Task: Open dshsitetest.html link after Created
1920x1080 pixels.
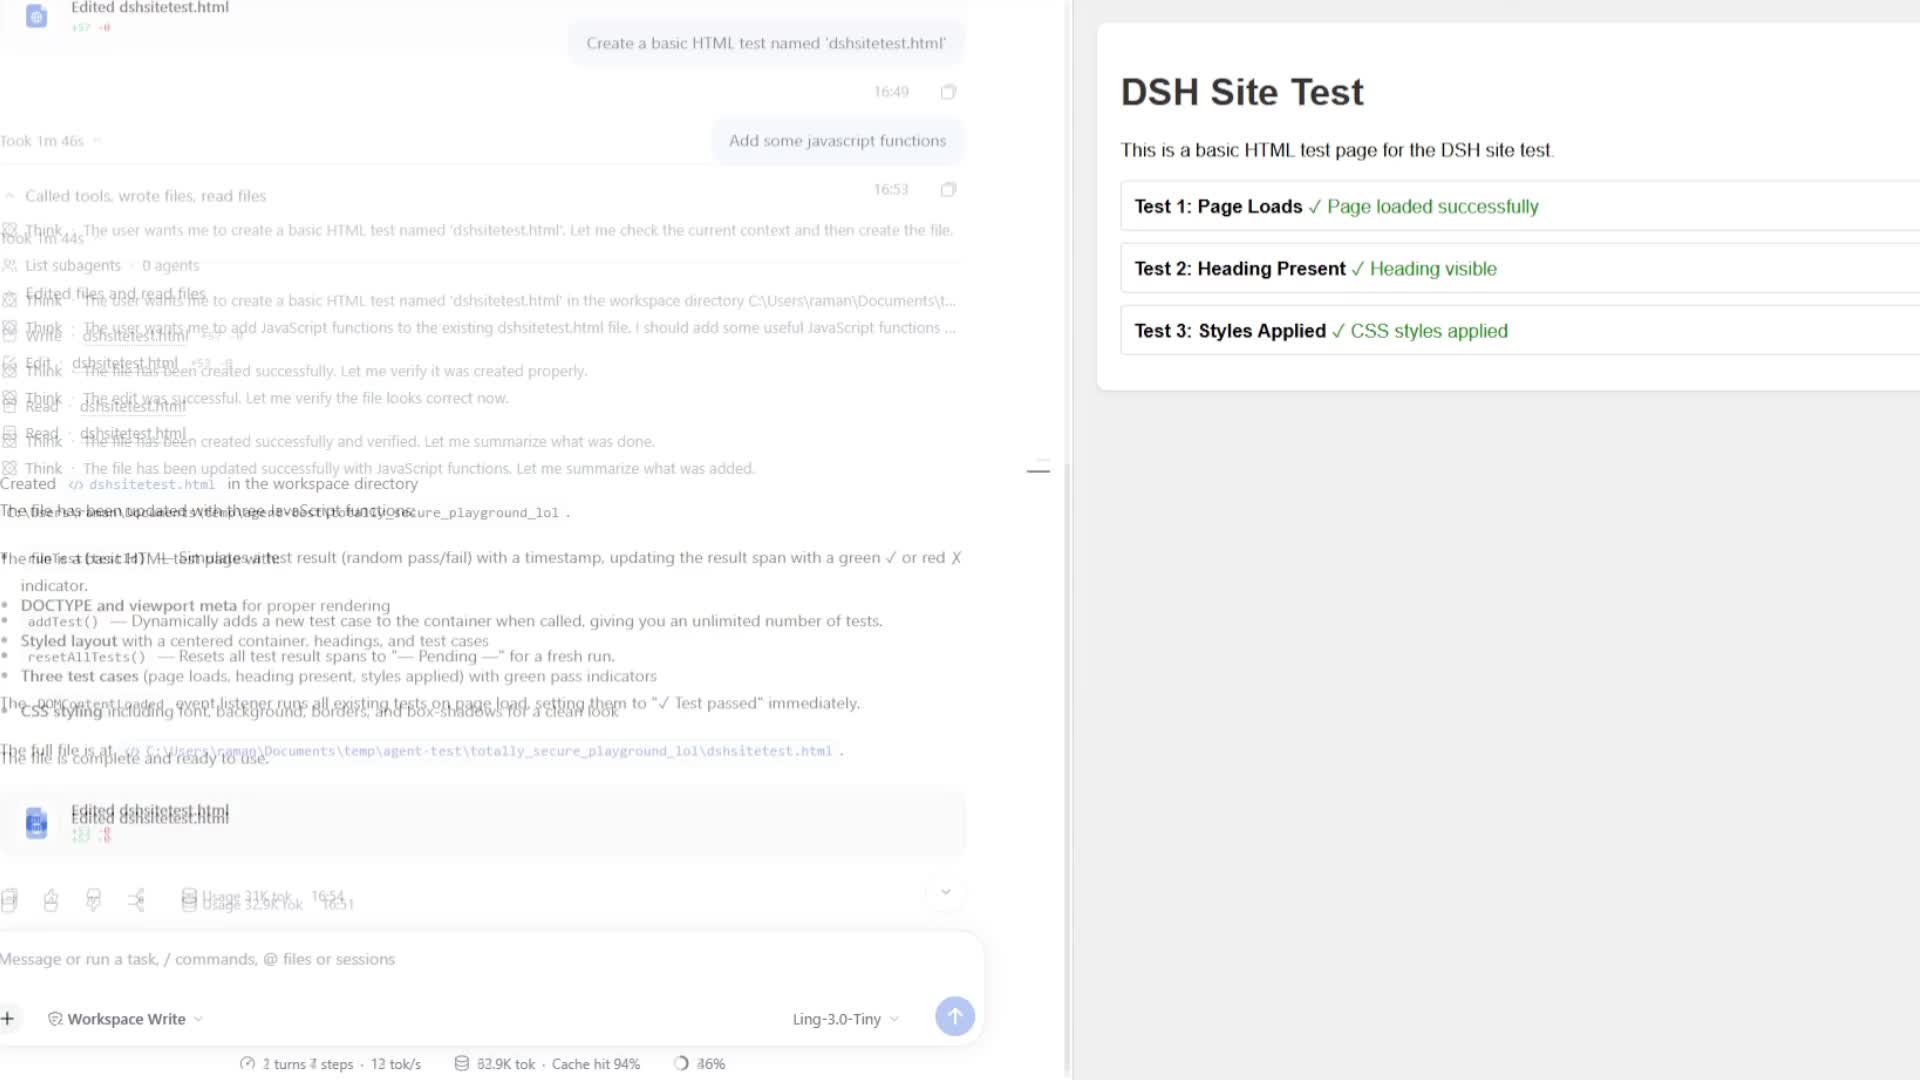Action: tap(142, 485)
